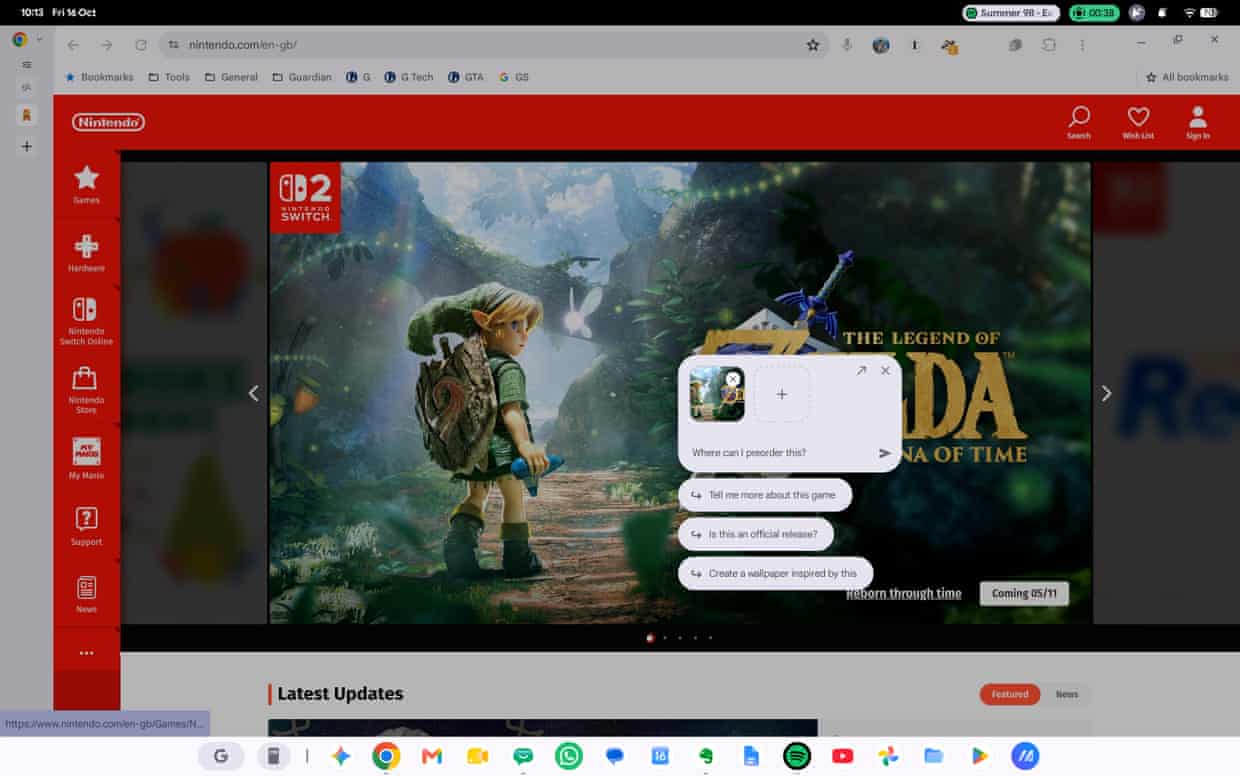
Task: Open the News sidebar icon
Action: [87, 594]
